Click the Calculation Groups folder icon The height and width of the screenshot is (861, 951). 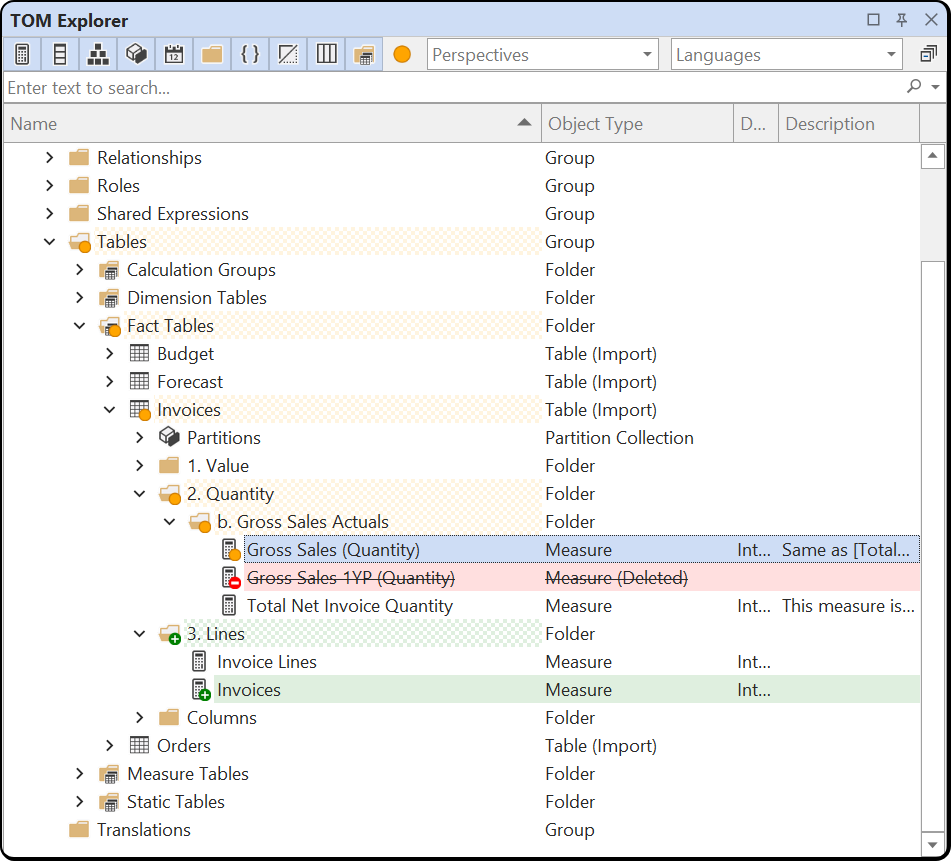click(109, 270)
